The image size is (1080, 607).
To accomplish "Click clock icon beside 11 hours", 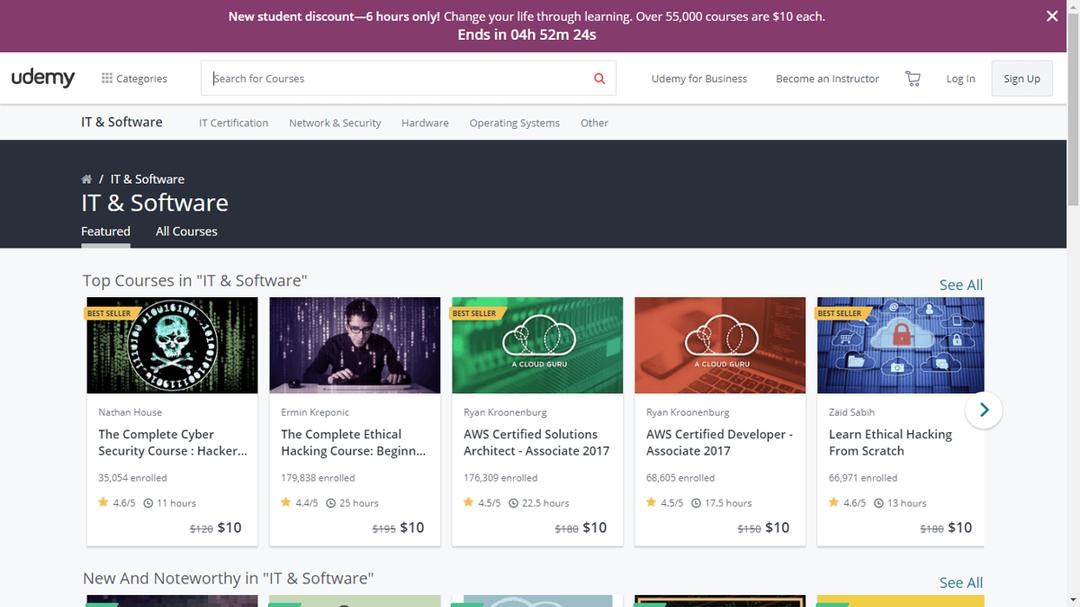I will point(148,503).
